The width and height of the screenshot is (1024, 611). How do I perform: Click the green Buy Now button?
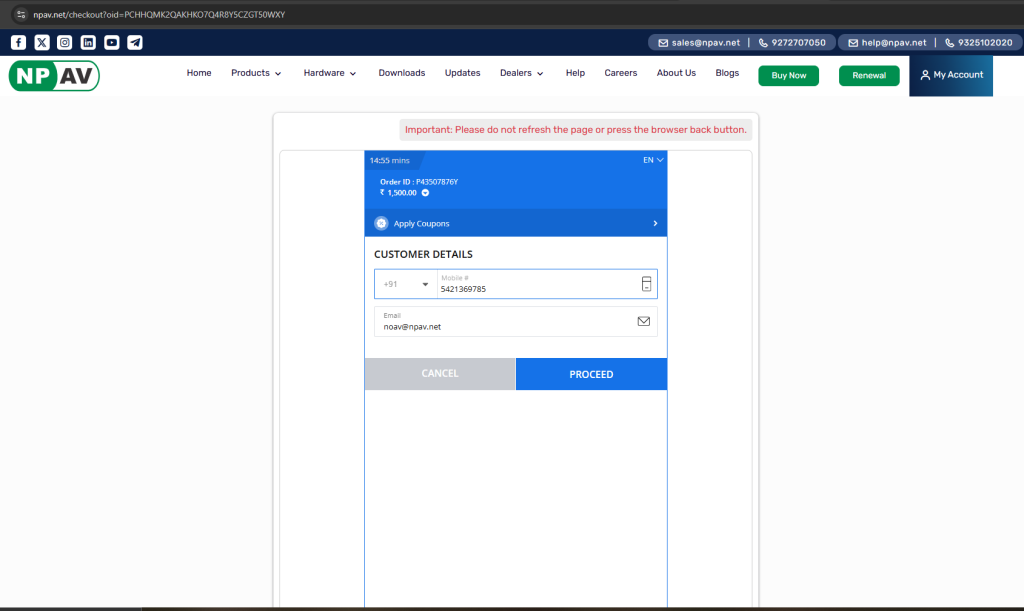(788, 76)
